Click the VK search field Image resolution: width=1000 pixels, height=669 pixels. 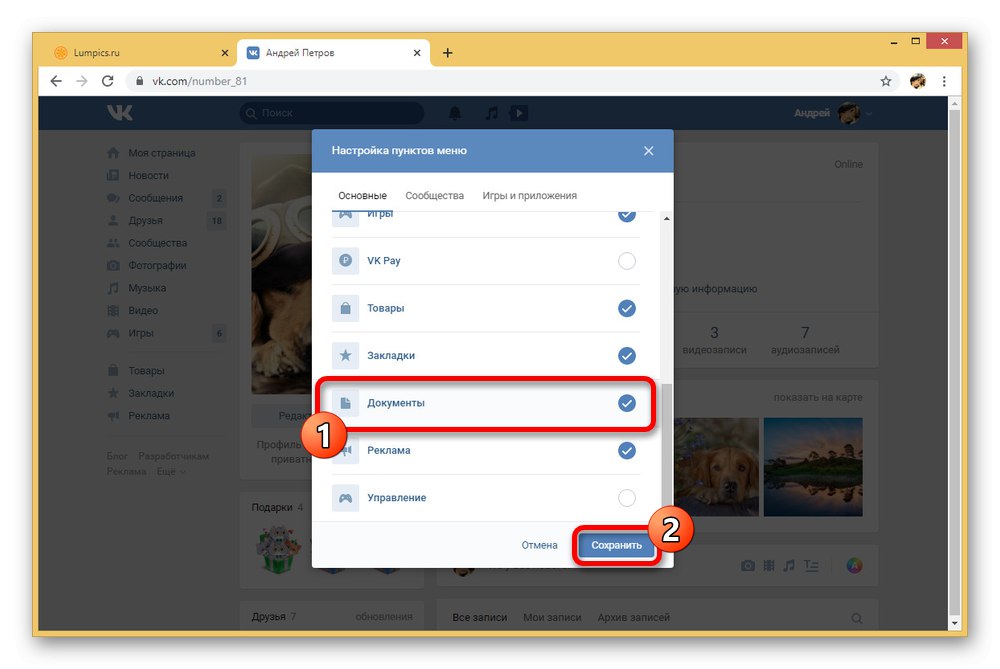(x=332, y=113)
